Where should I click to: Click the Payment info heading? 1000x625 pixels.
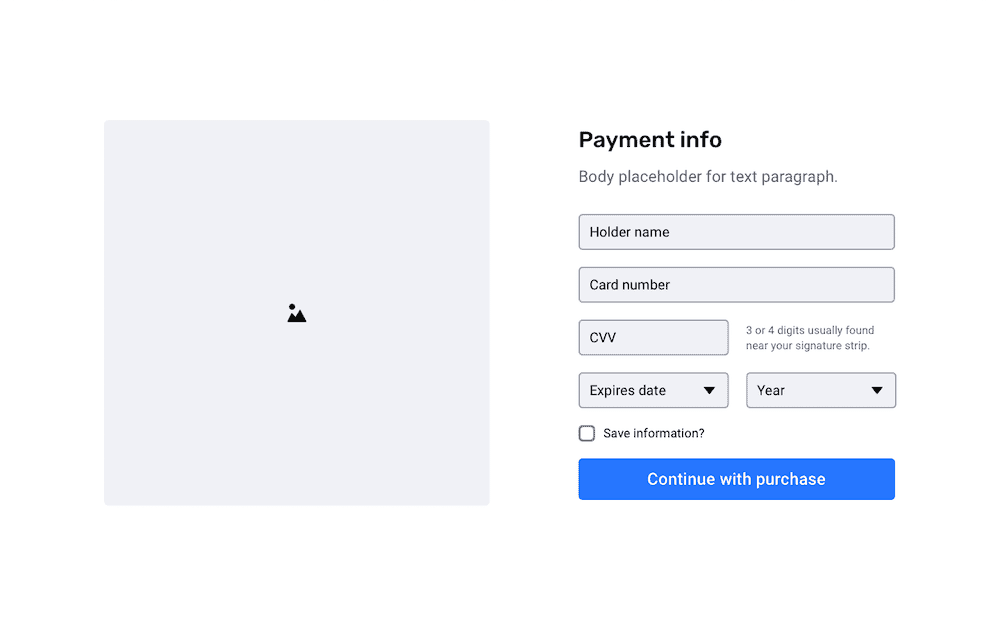(x=650, y=140)
